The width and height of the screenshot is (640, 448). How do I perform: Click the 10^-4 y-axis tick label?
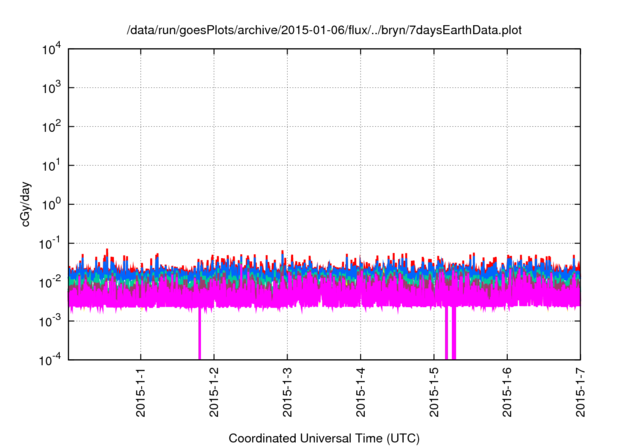click(x=50, y=360)
